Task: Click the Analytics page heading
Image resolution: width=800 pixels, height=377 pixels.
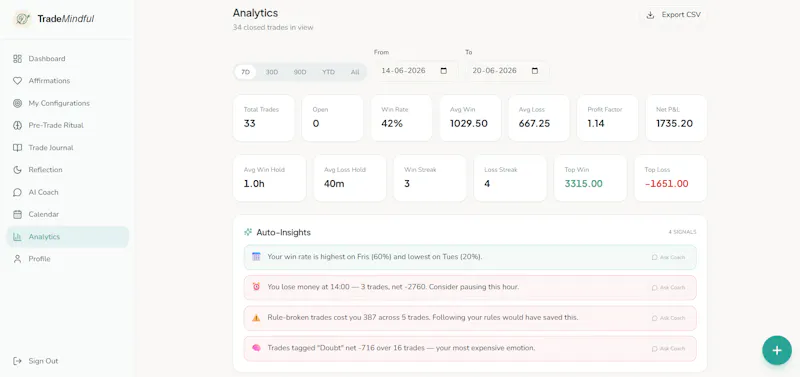Action: [x=255, y=13]
